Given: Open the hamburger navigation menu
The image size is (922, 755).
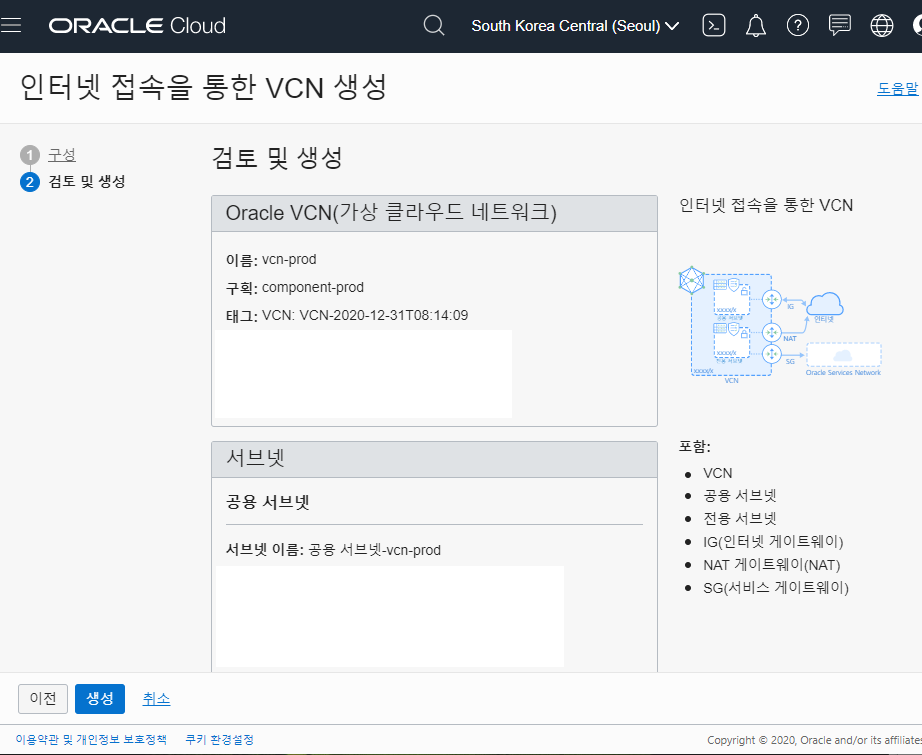Looking at the screenshot, I should point(11,25).
